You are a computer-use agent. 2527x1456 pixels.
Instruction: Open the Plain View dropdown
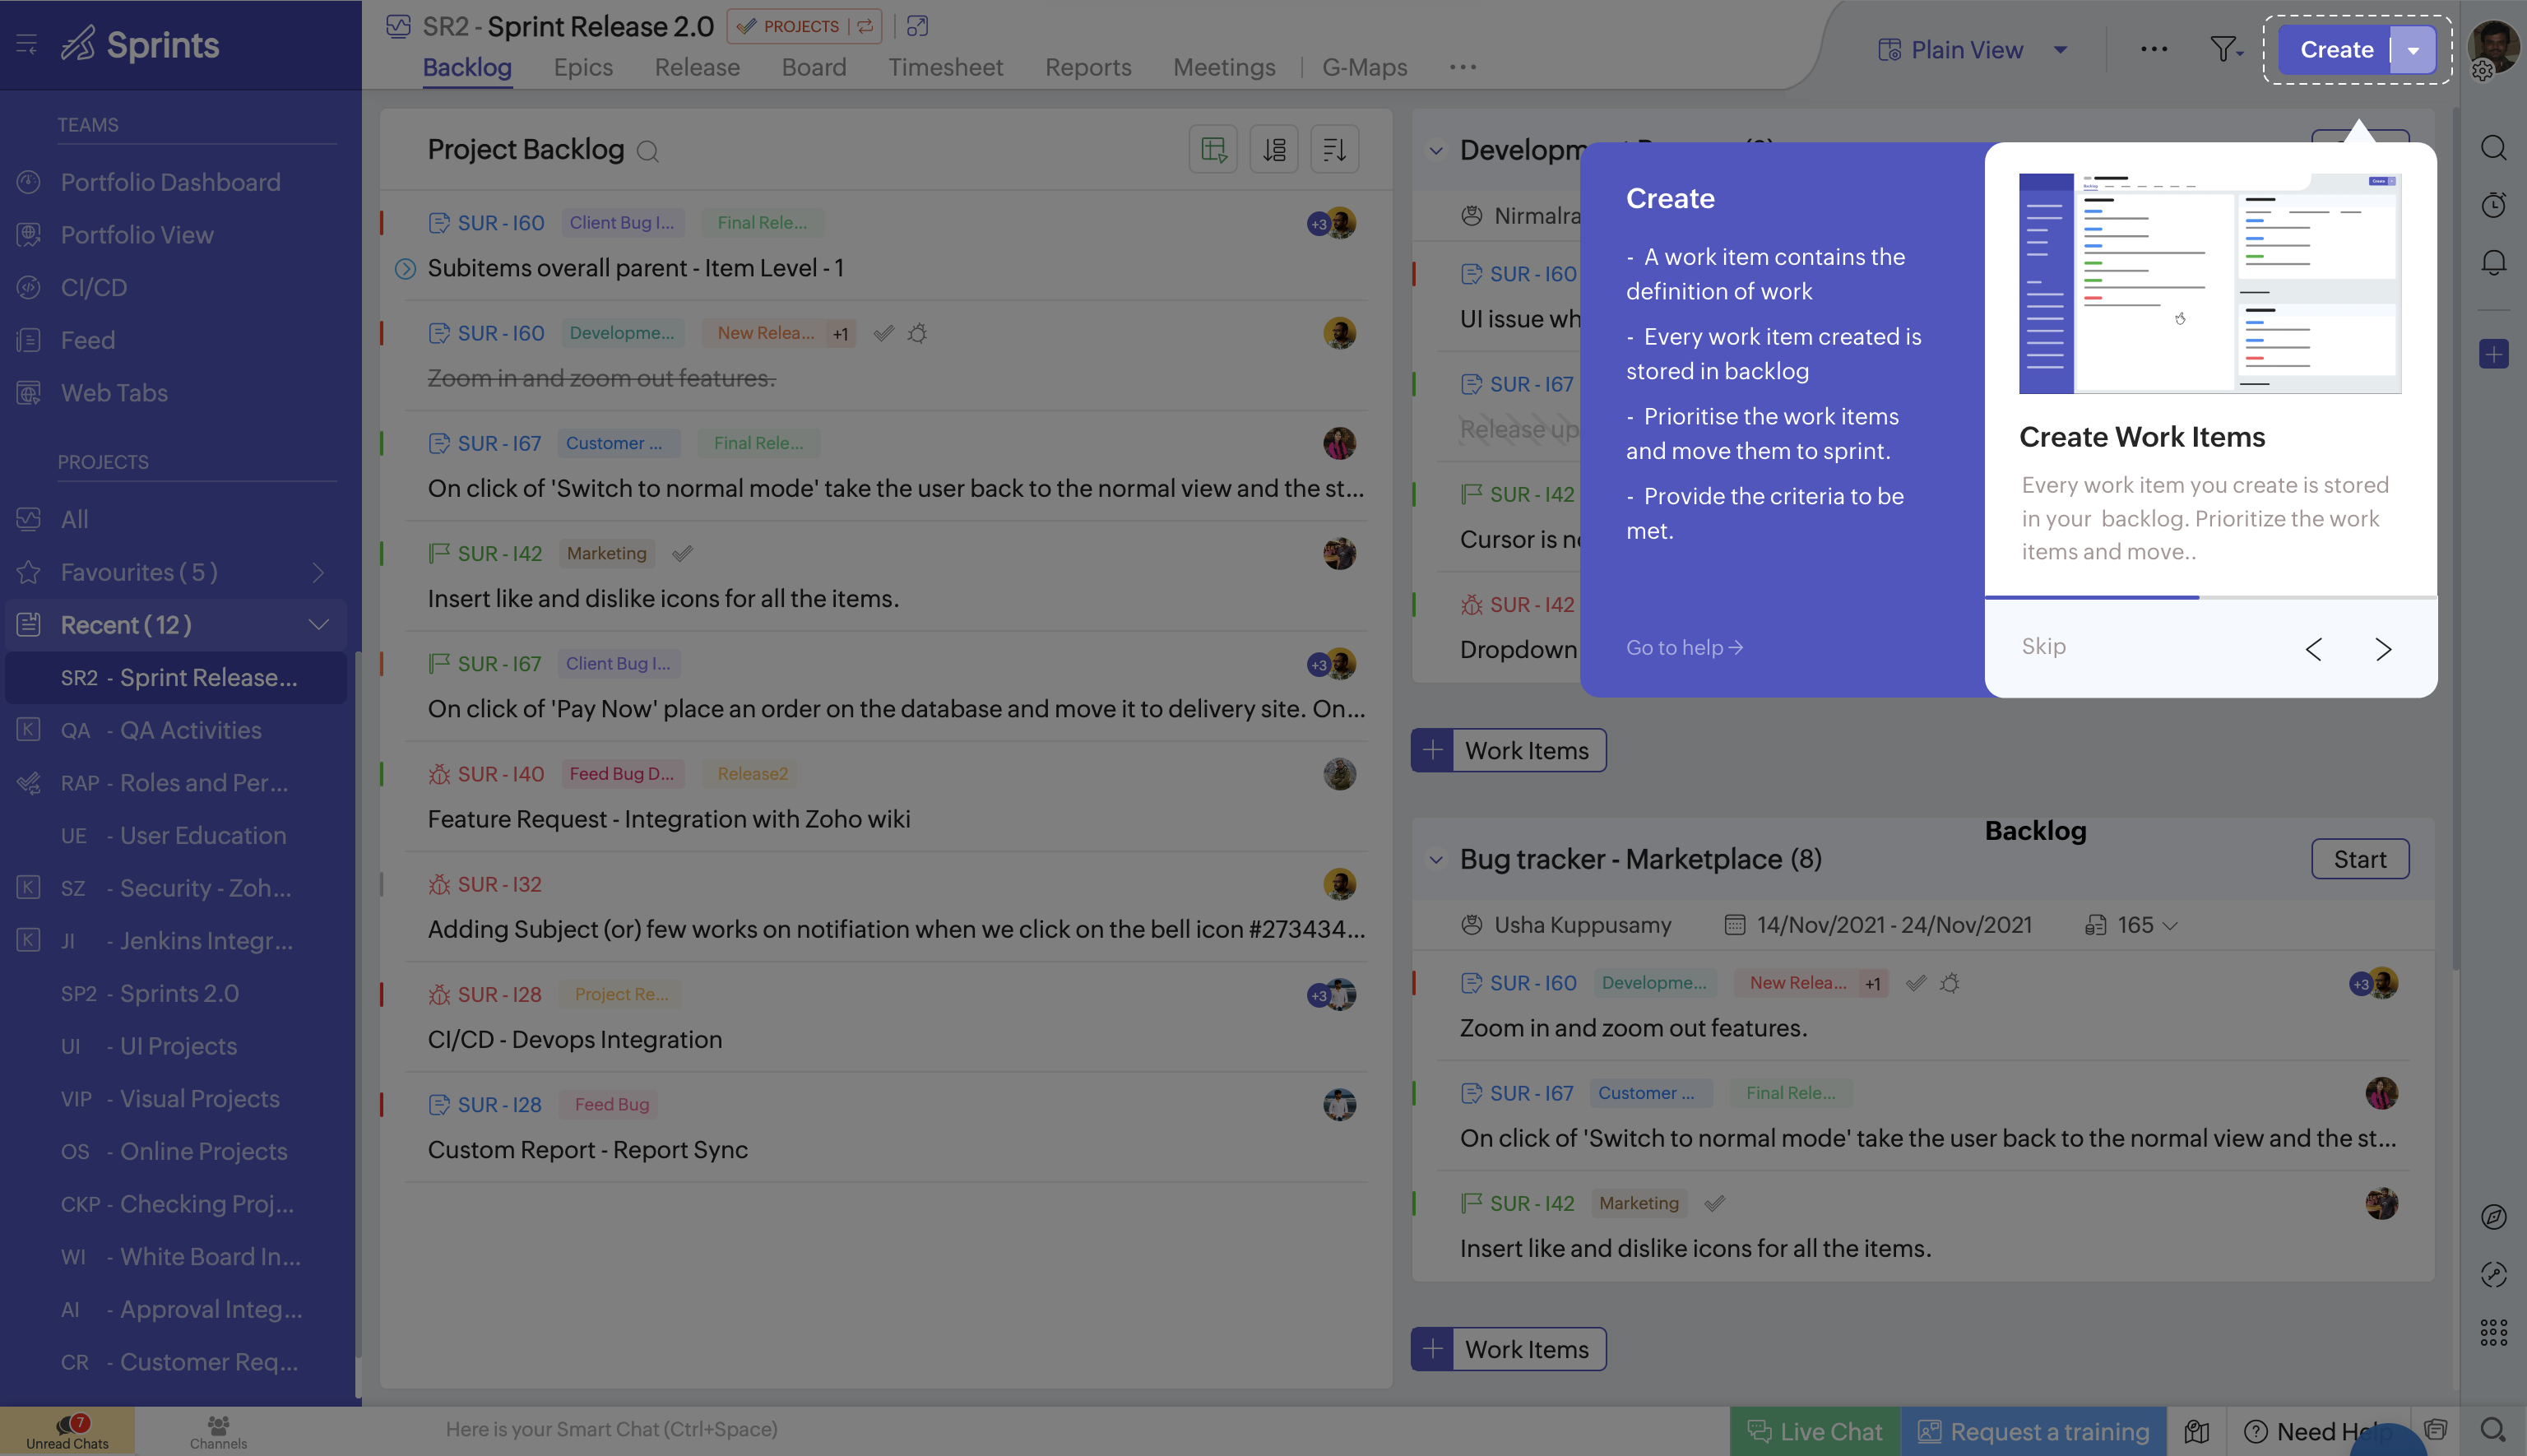tap(2059, 49)
